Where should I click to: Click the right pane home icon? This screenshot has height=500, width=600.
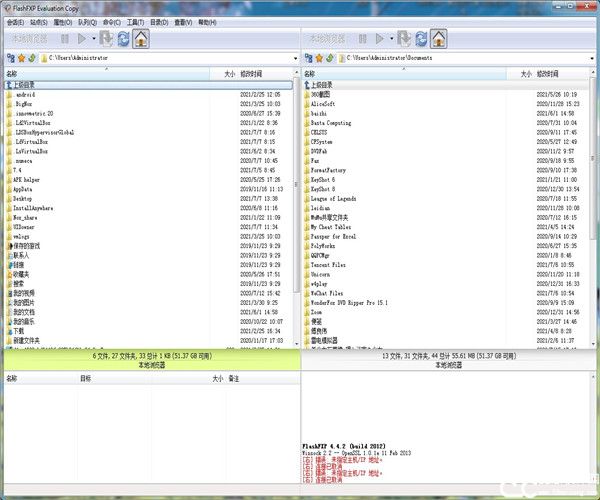[x=437, y=39]
